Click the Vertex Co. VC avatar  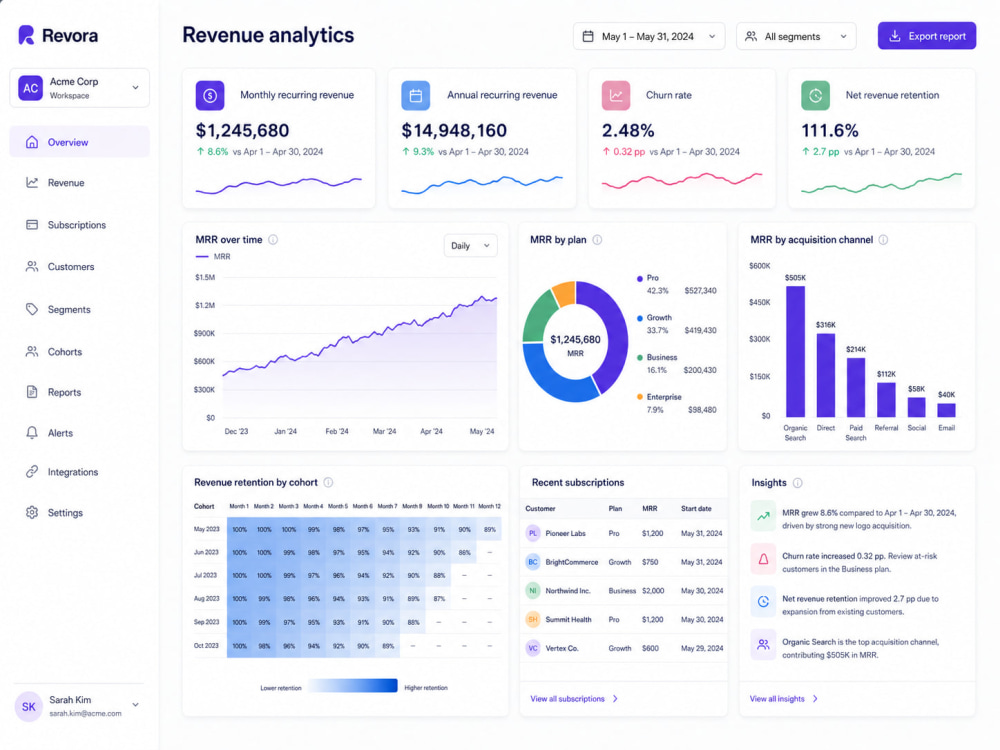(x=533, y=648)
